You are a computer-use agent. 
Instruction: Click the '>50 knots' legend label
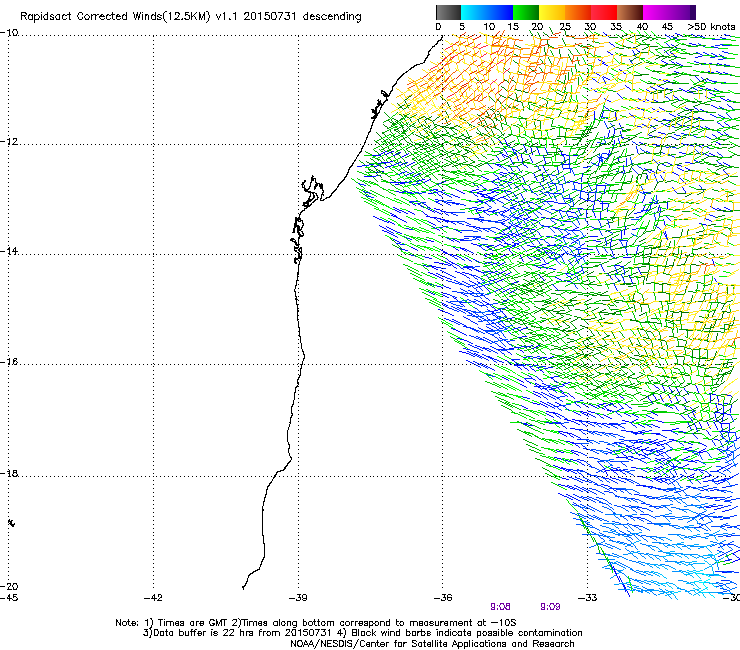tap(711, 27)
